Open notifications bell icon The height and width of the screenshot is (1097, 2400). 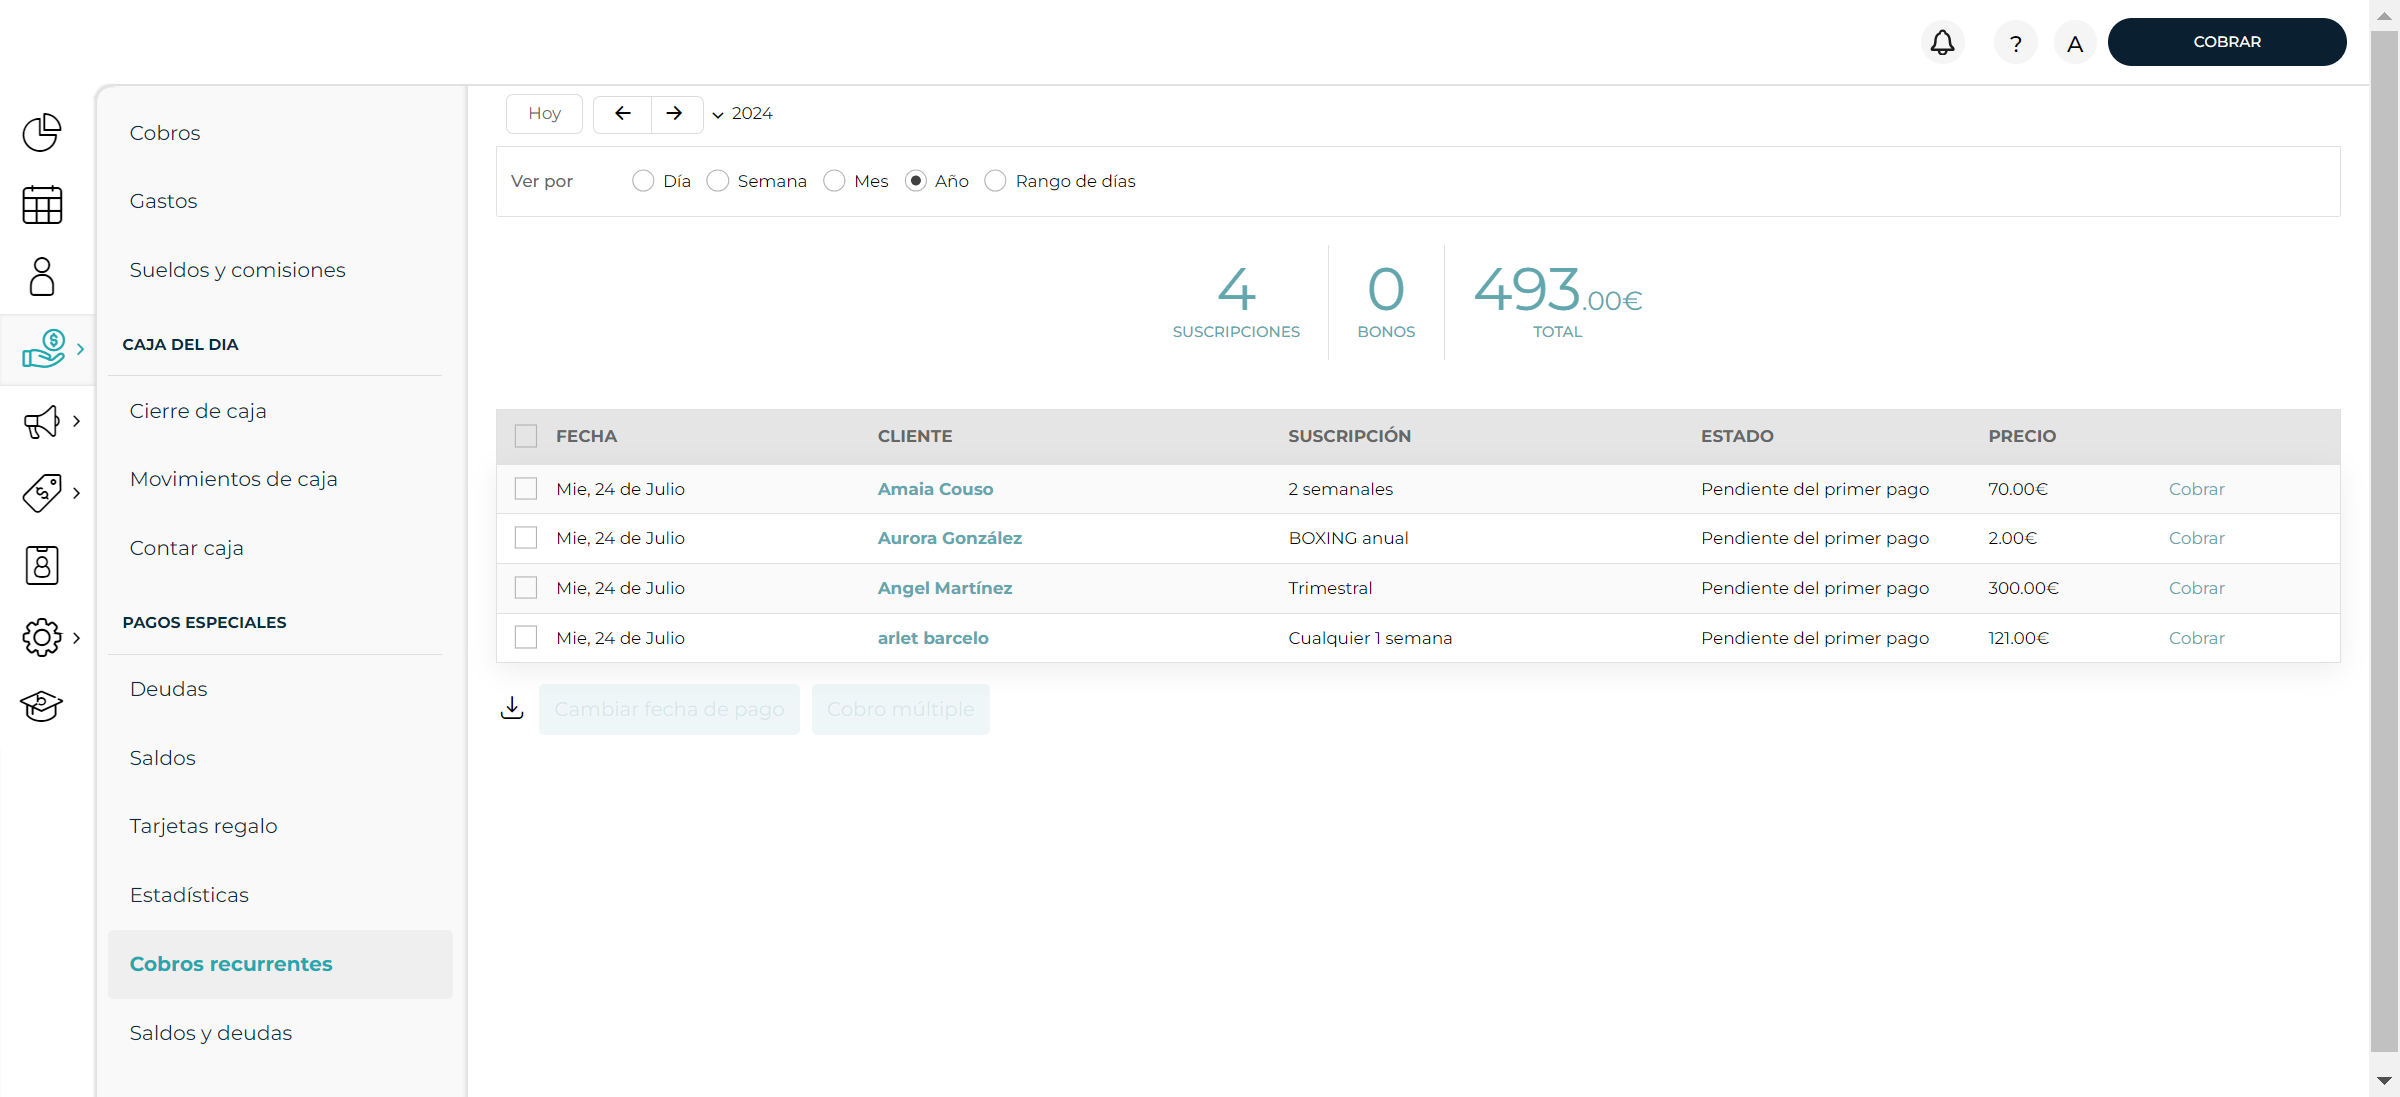1942,42
